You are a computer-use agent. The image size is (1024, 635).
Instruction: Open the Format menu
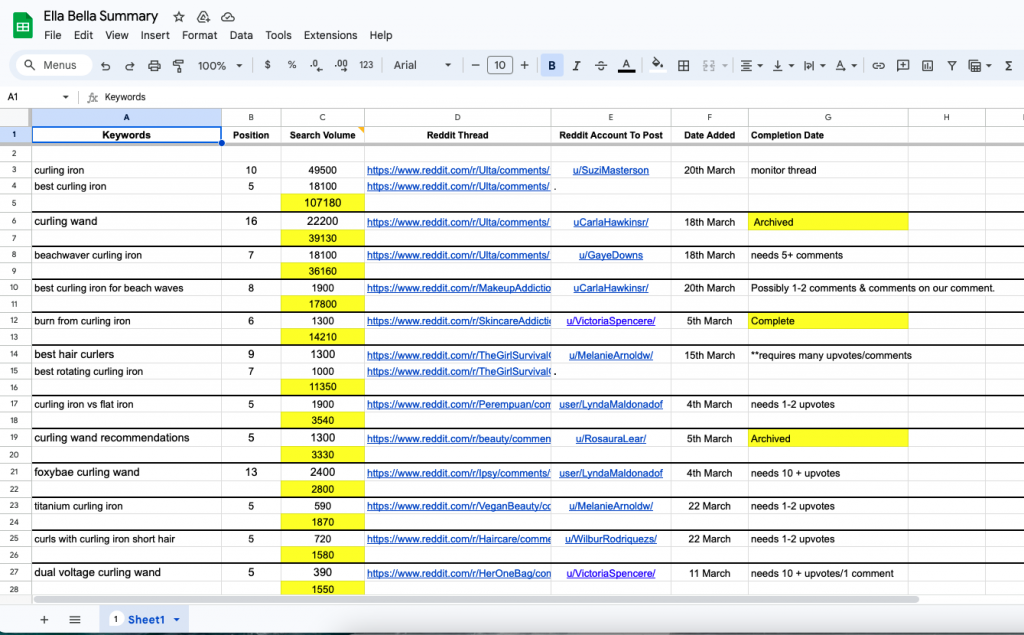(199, 35)
